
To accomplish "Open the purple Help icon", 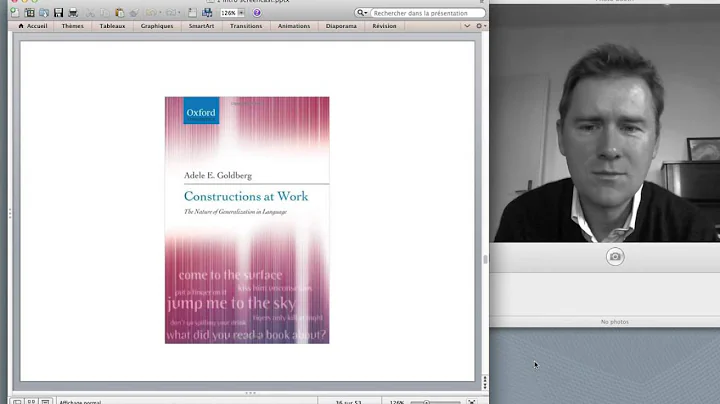I will tap(257, 13).
